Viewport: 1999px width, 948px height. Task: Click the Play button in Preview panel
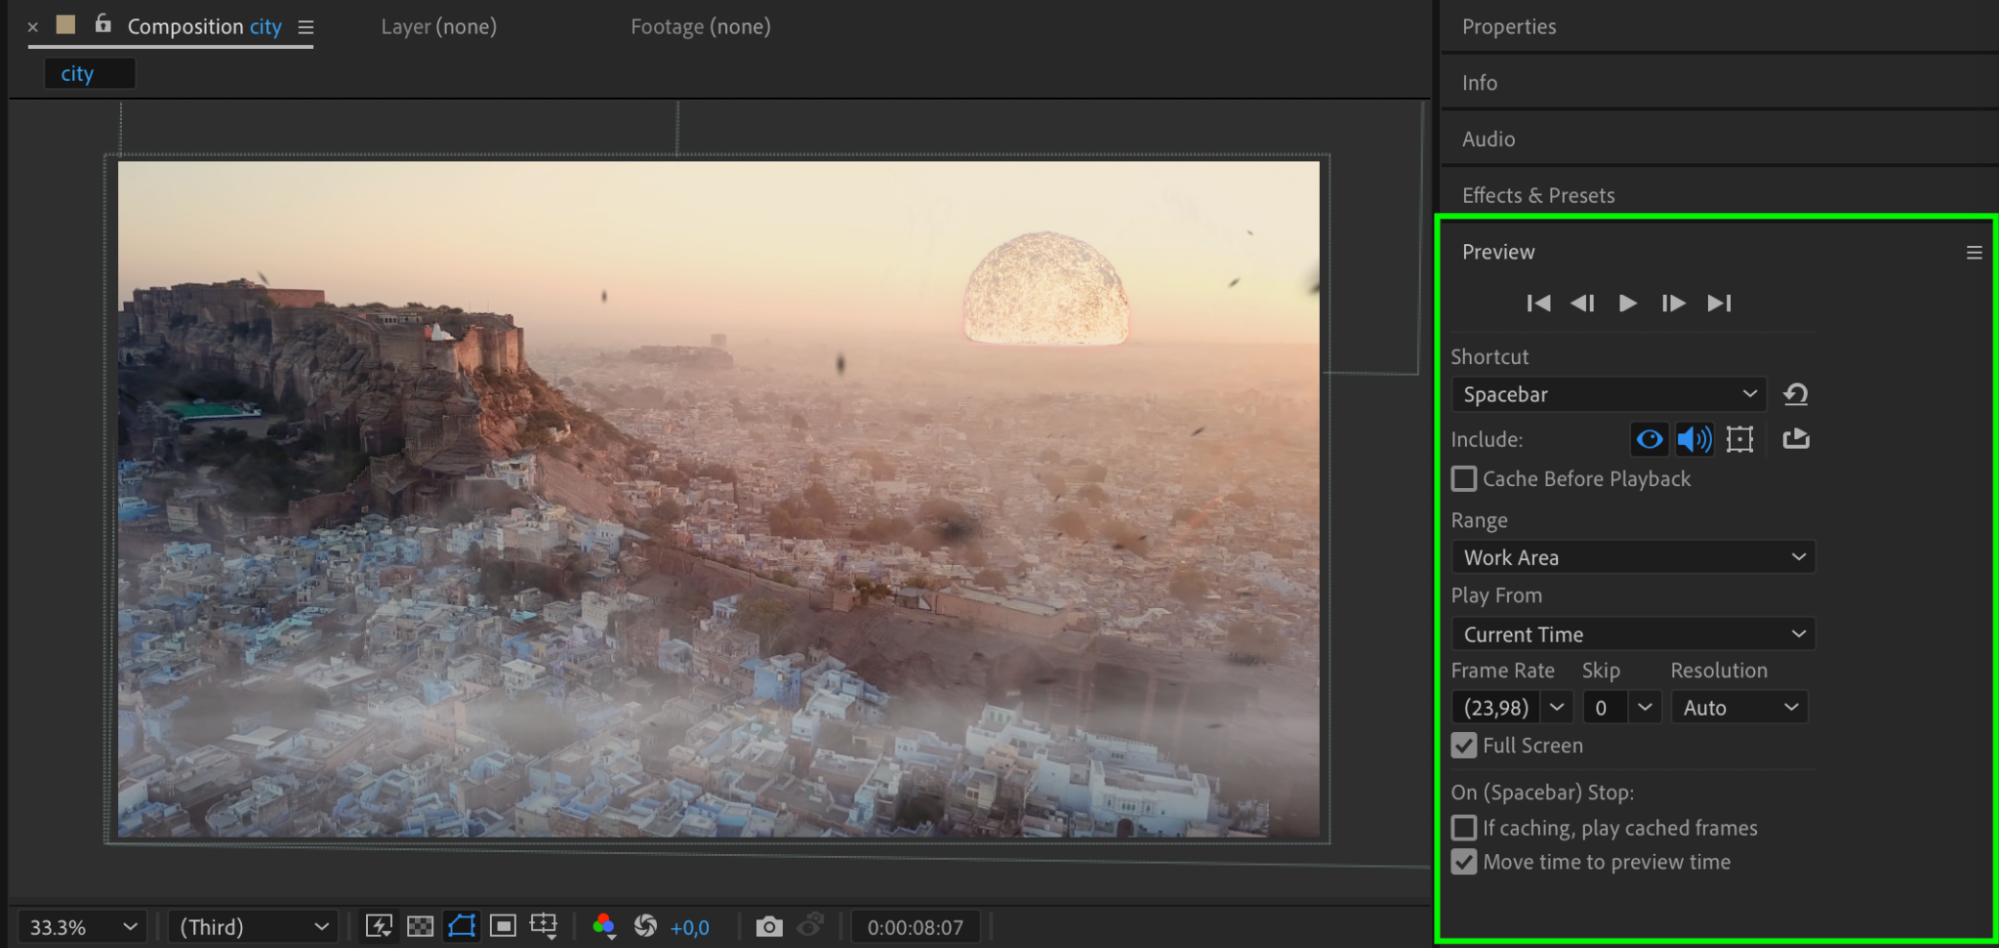(1627, 303)
